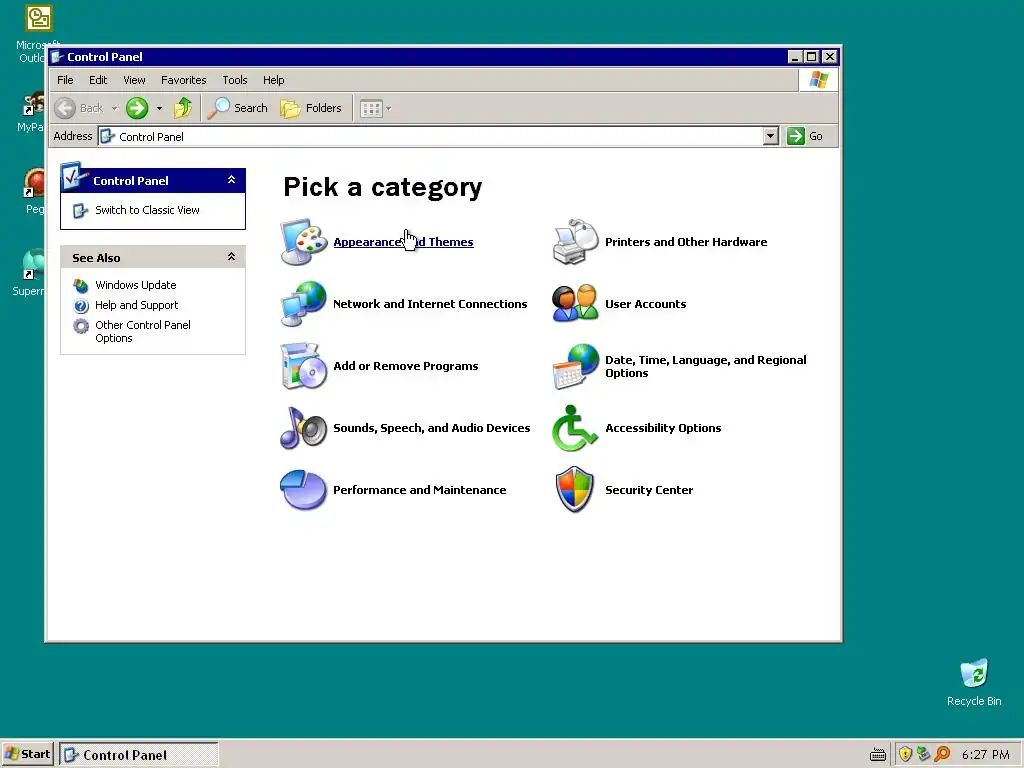Click the Printers and Other Hardware icon
Screen dimensions: 1024x768
coord(575,242)
